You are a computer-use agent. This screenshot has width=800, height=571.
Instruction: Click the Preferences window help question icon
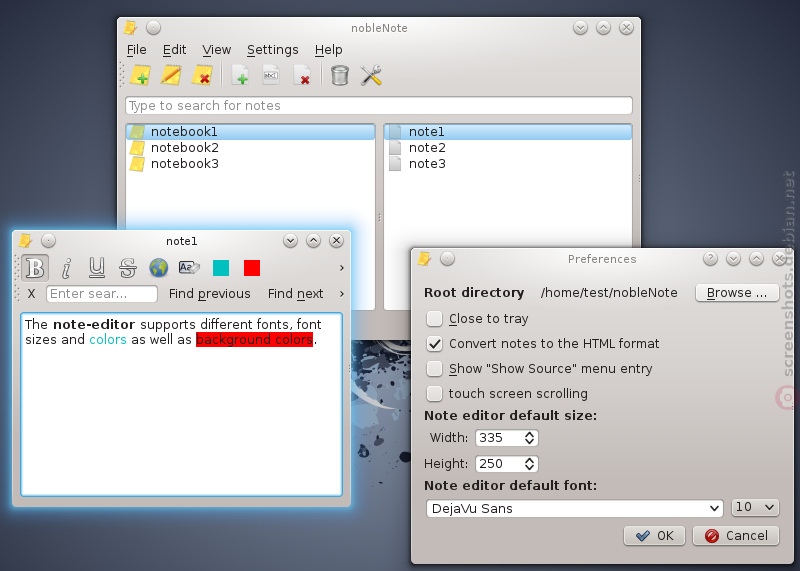pos(710,259)
